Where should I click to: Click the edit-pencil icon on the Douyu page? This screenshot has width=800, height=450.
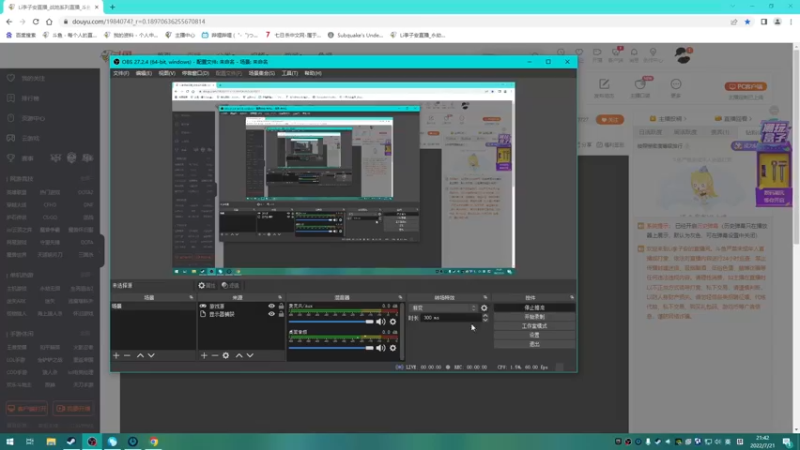coord(604,84)
